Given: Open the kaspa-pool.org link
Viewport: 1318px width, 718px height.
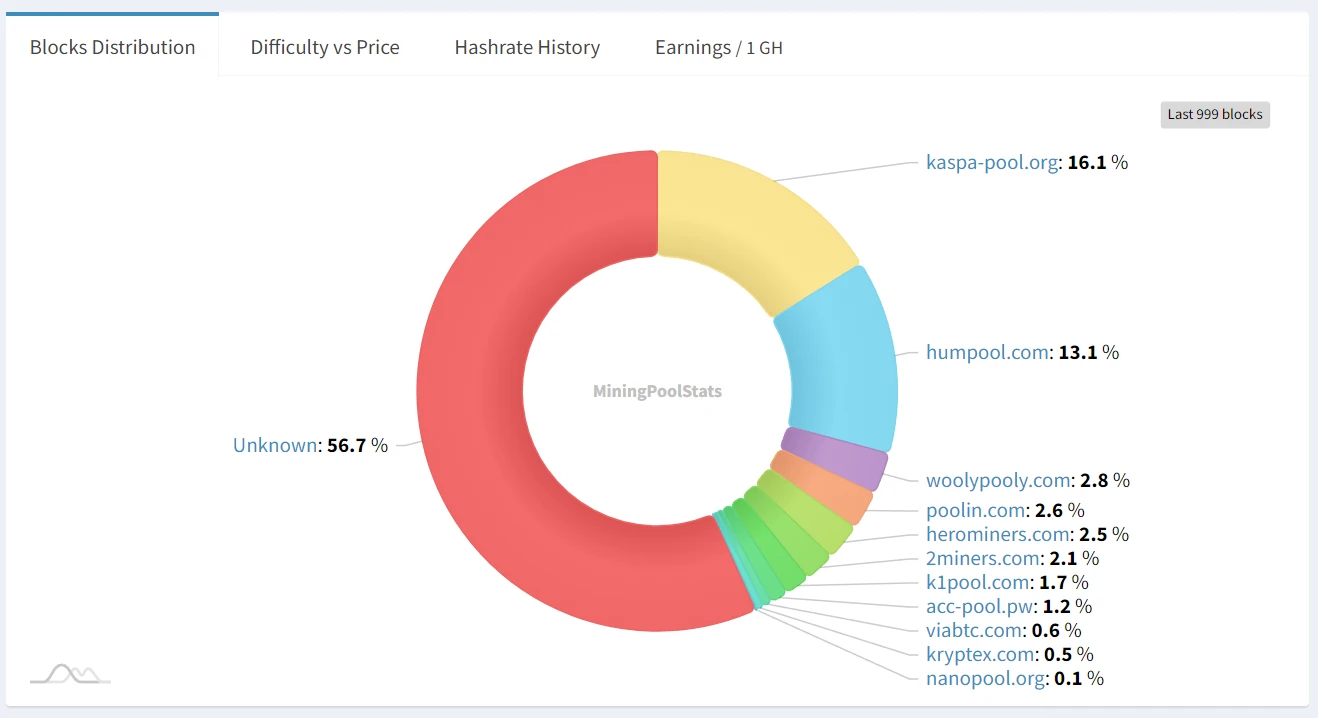Looking at the screenshot, I should pos(992,162).
